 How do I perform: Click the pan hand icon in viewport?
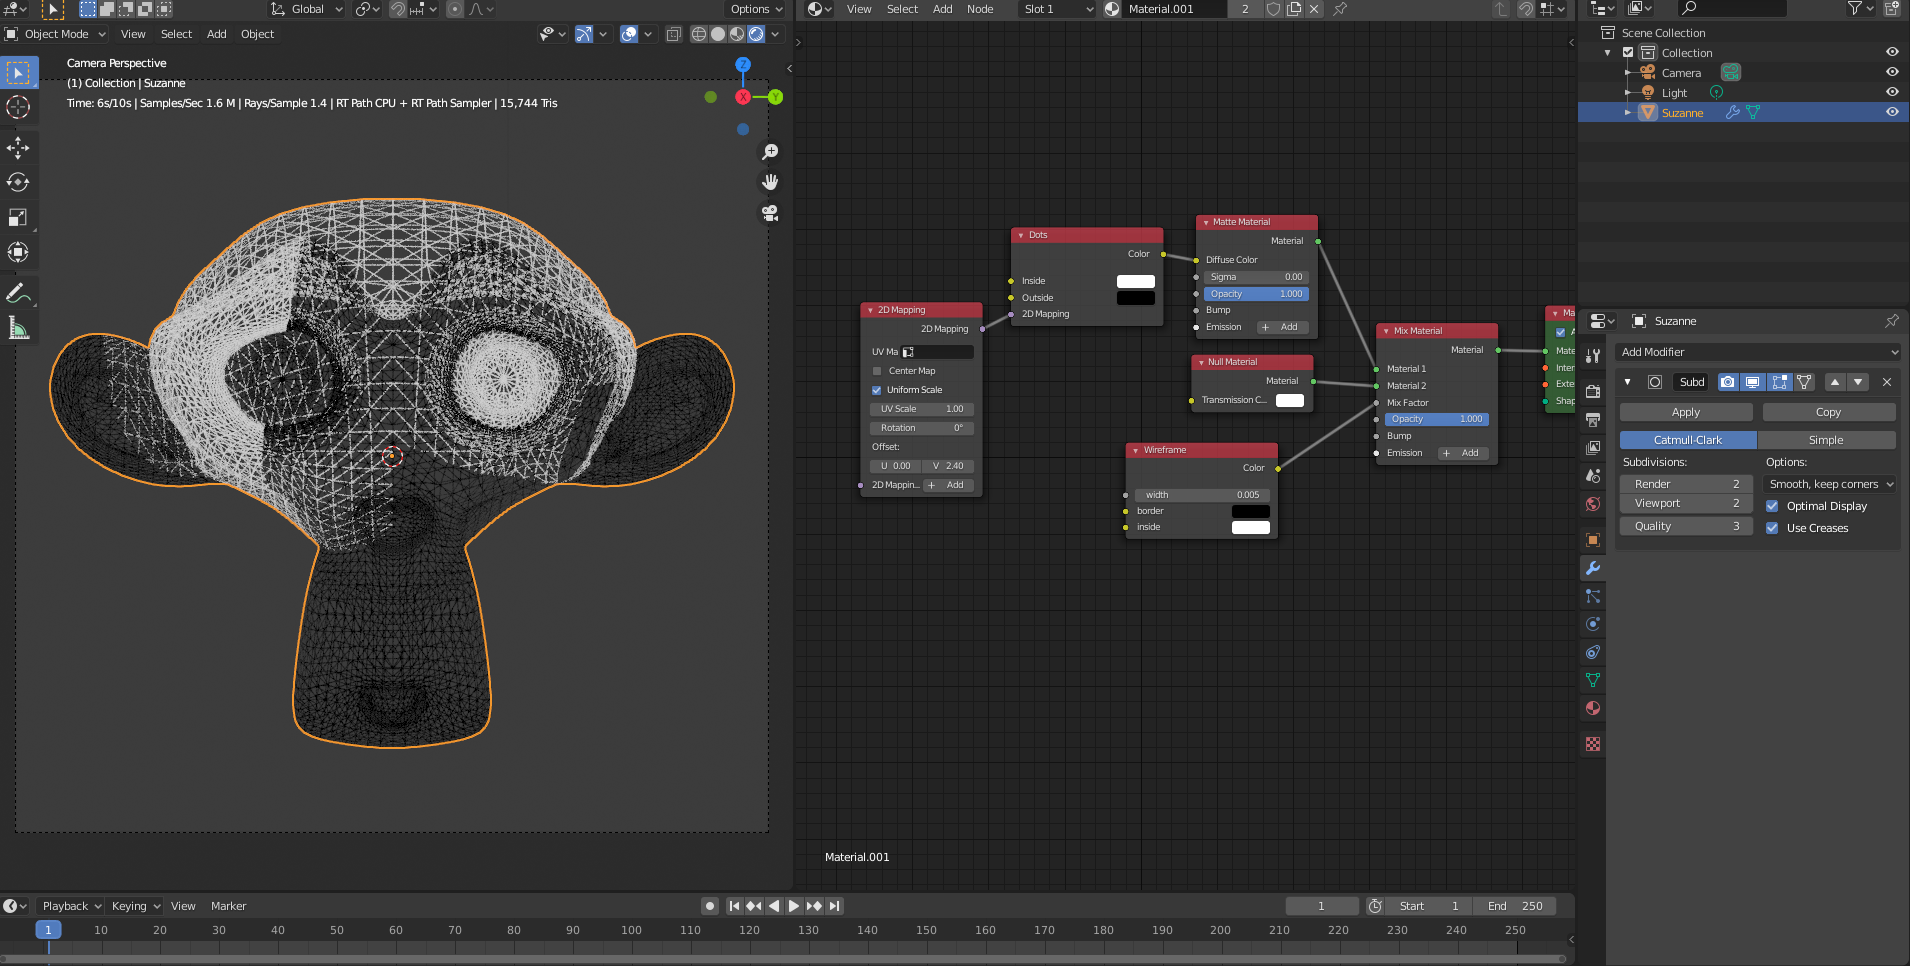(770, 182)
